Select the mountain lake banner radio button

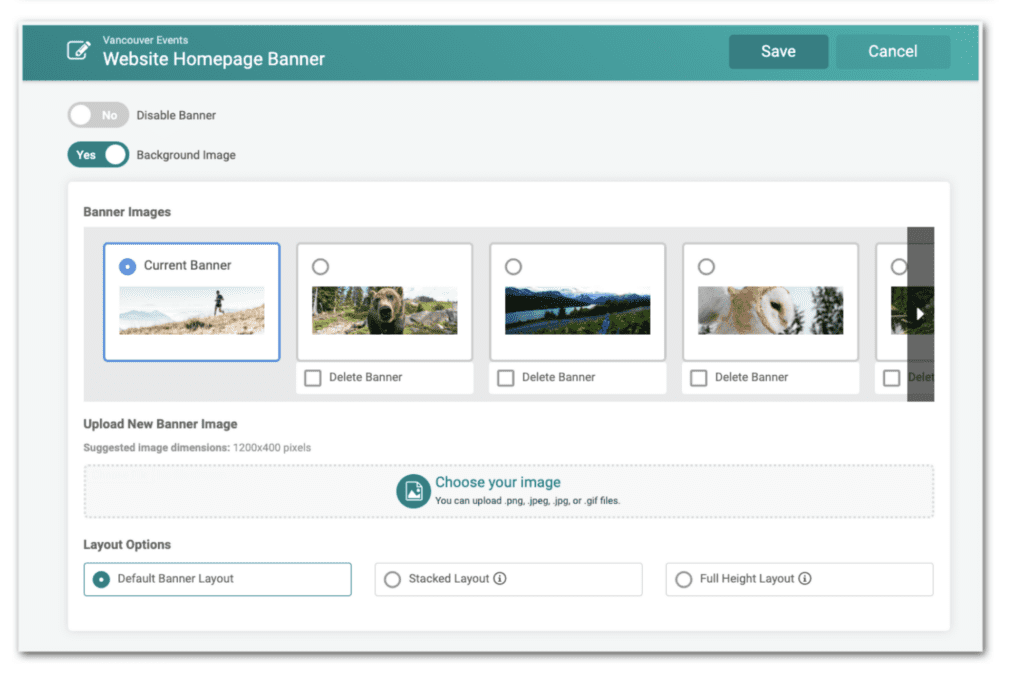point(513,266)
